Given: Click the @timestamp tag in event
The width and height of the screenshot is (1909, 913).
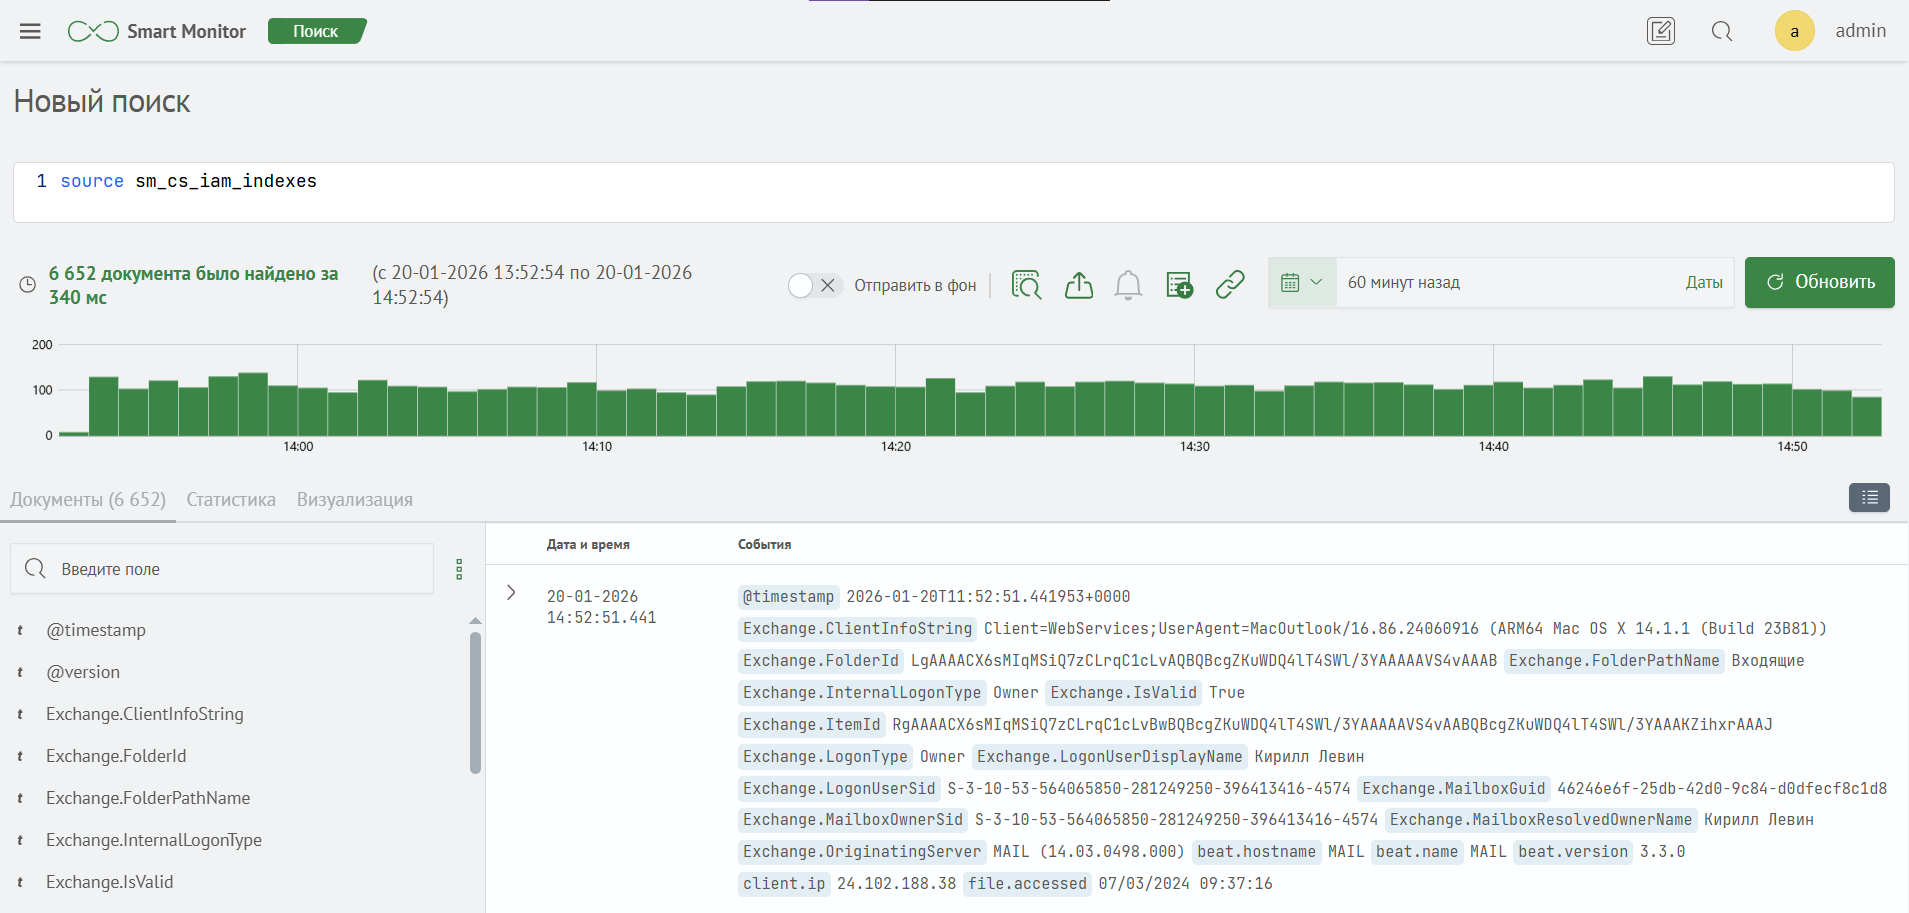Looking at the screenshot, I should click(x=788, y=597).
